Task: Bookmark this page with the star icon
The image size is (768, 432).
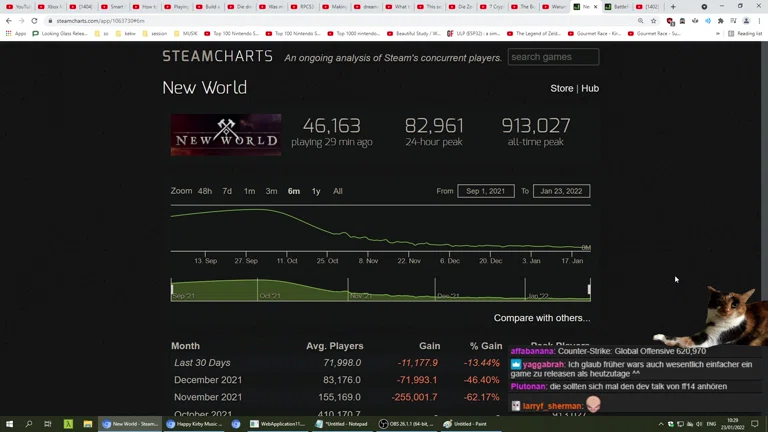Action: (654, 20)
